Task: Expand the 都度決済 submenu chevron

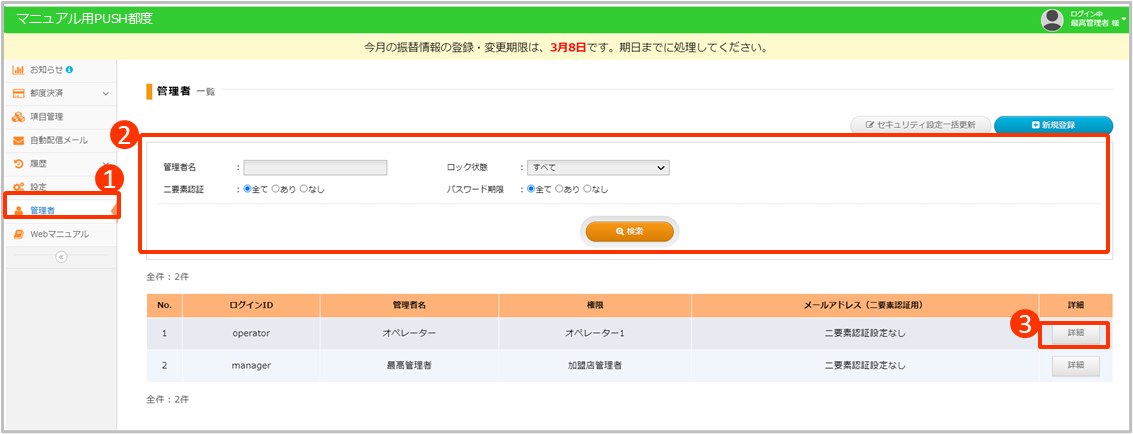Action: click(106, 94)
